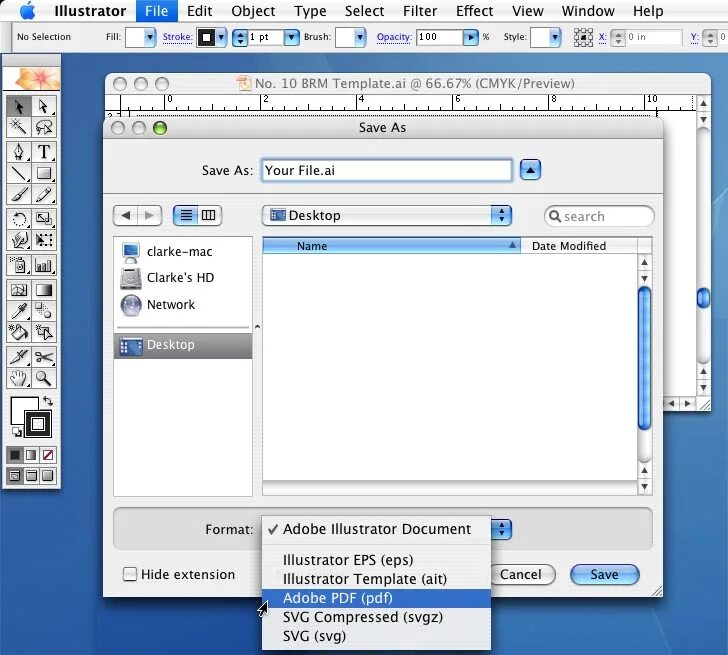Screen dimensions: 728x655
Task: Select the Line Segment tool
Action: click(19, 173)
